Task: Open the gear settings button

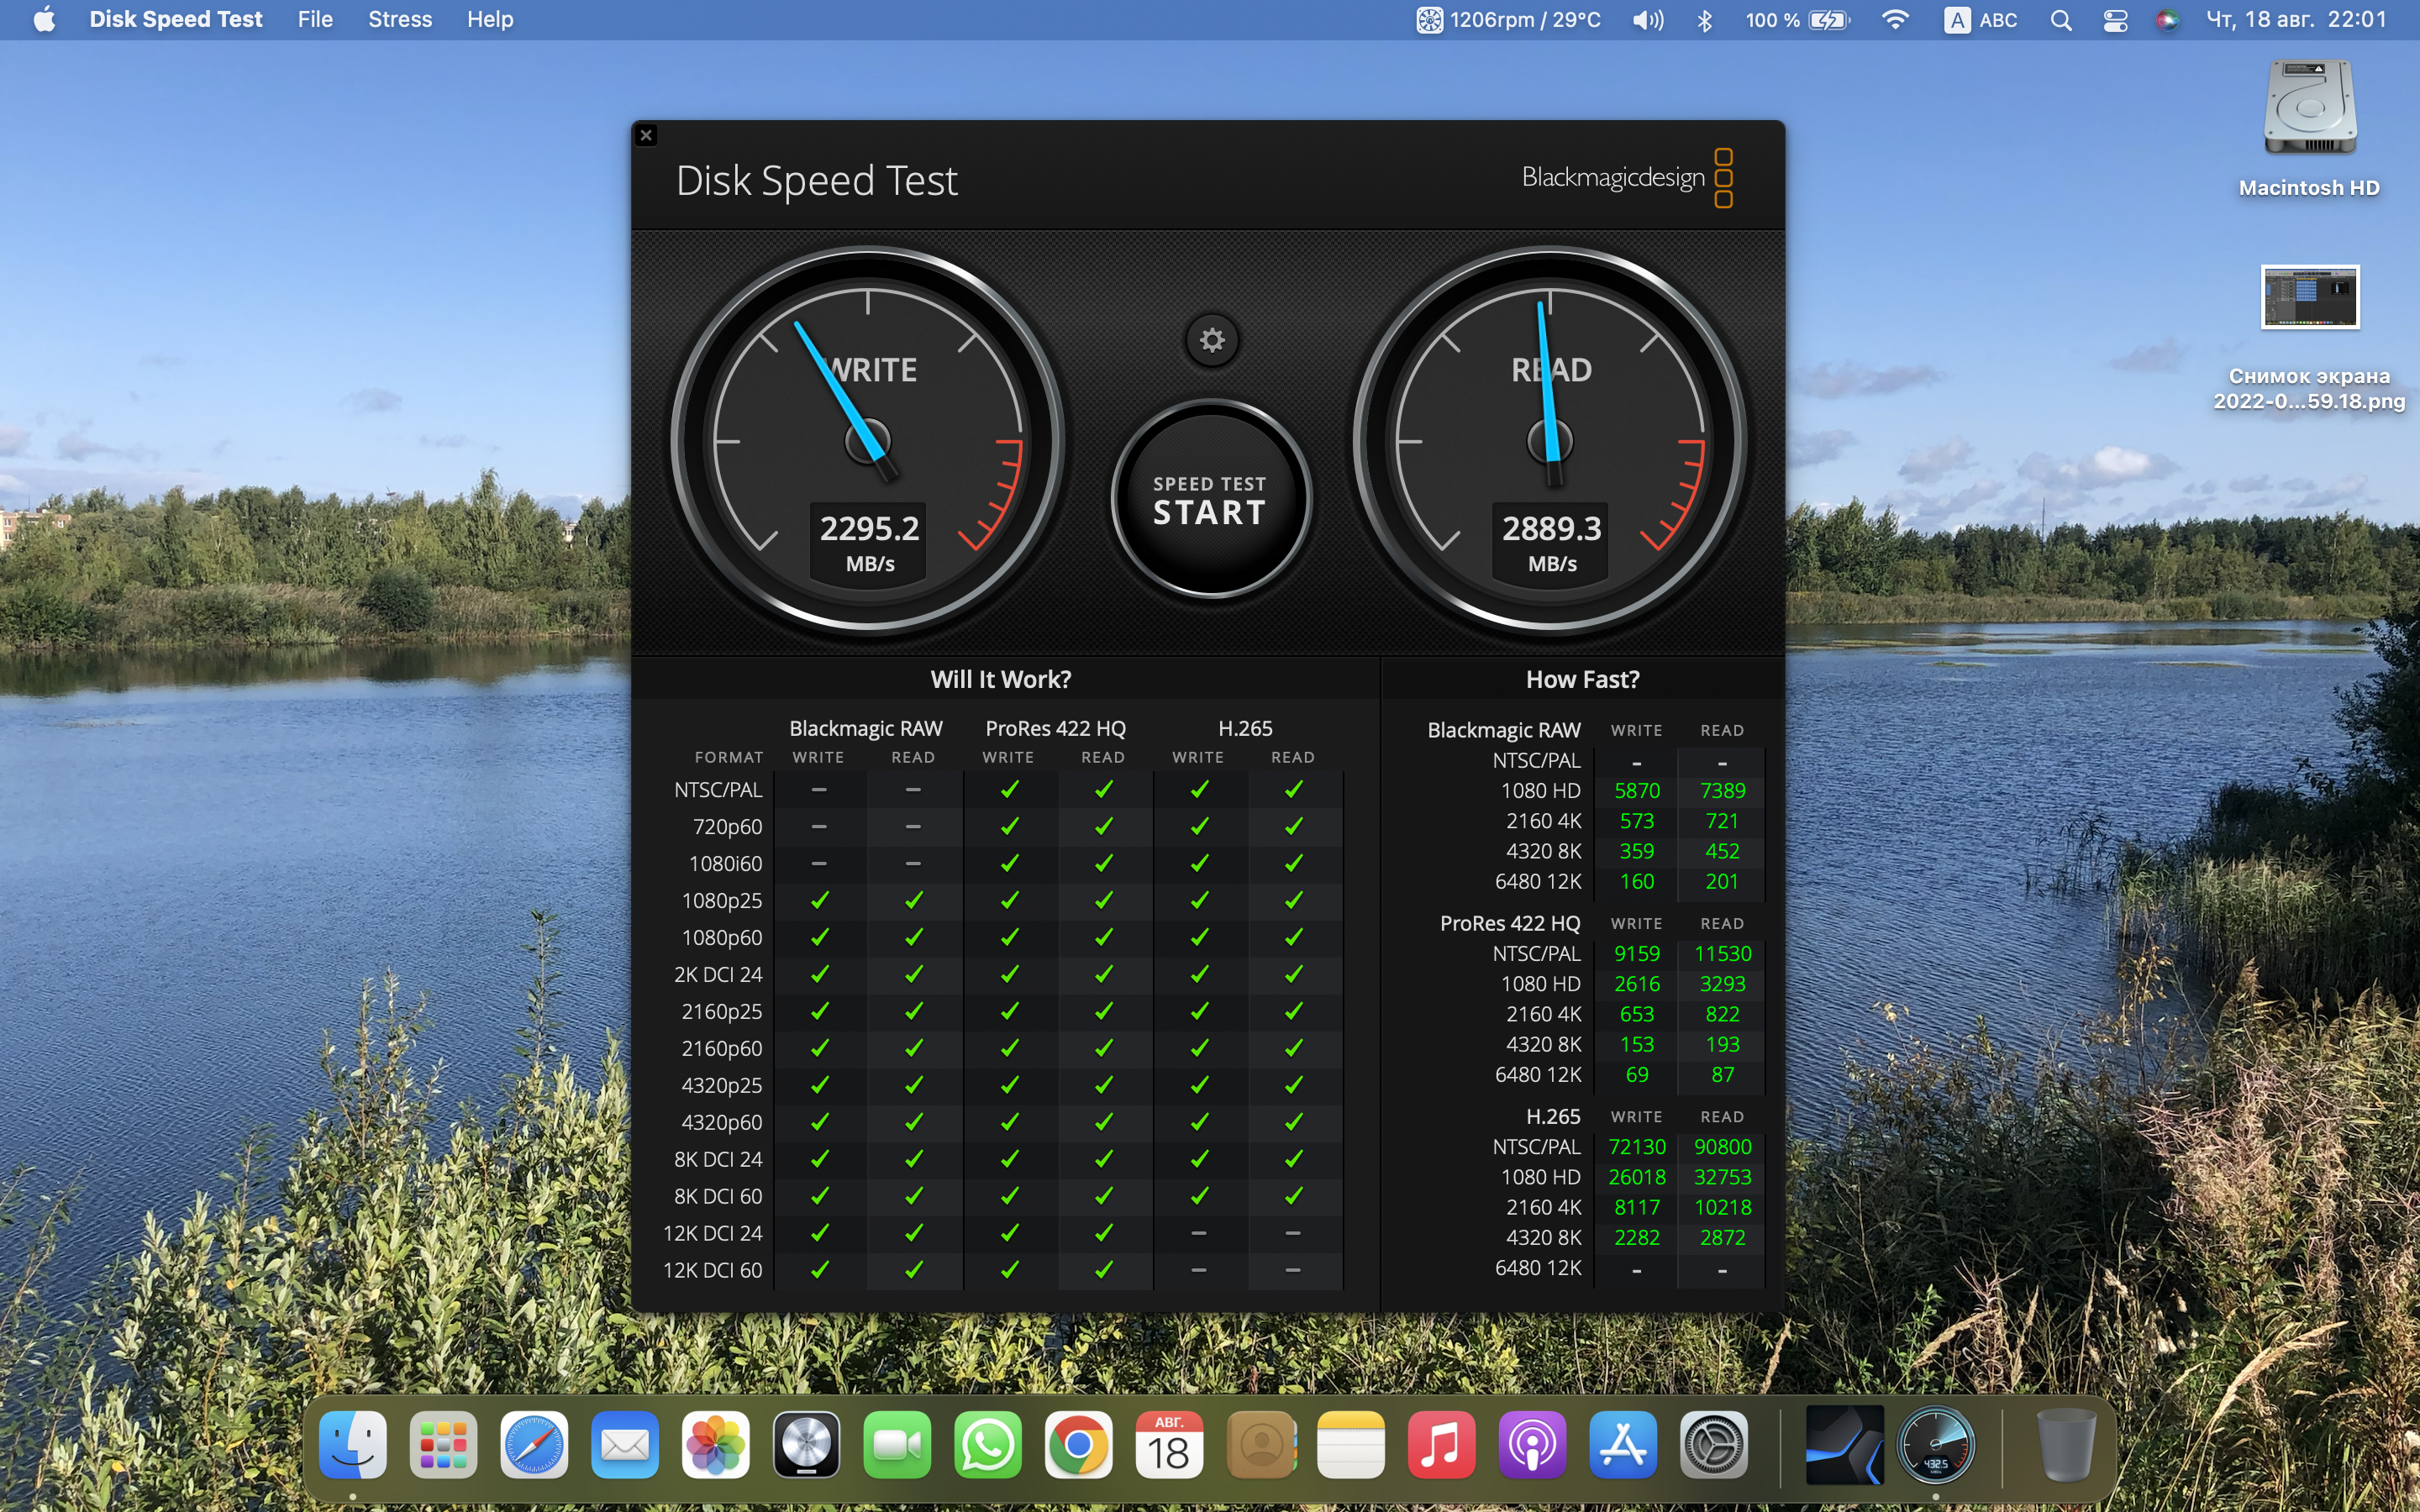Action: [x=1212, y=341]
